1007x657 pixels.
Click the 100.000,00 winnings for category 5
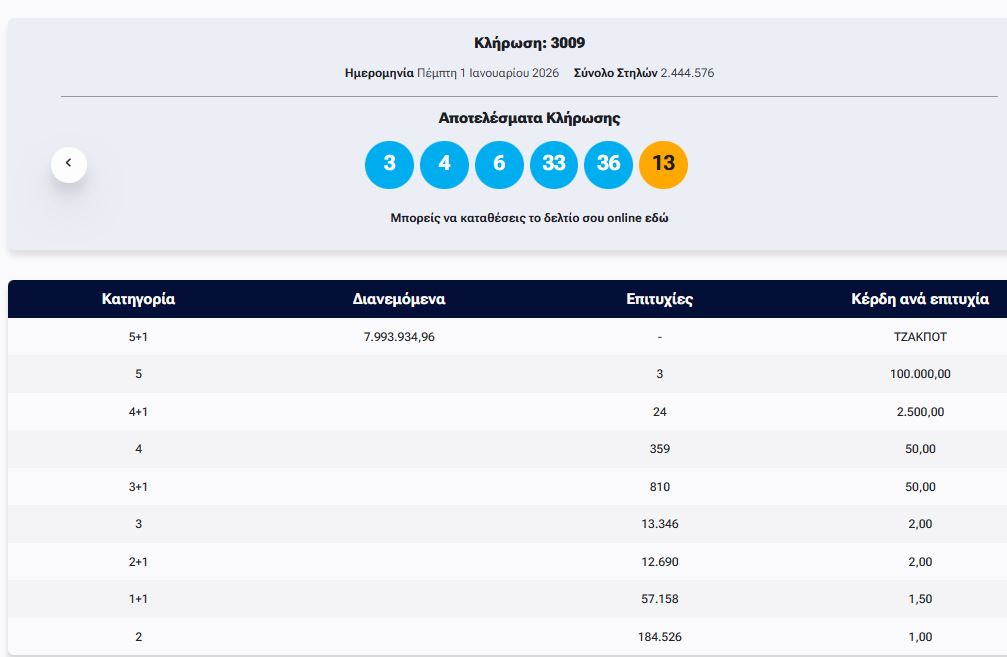[x=919, y=374]
